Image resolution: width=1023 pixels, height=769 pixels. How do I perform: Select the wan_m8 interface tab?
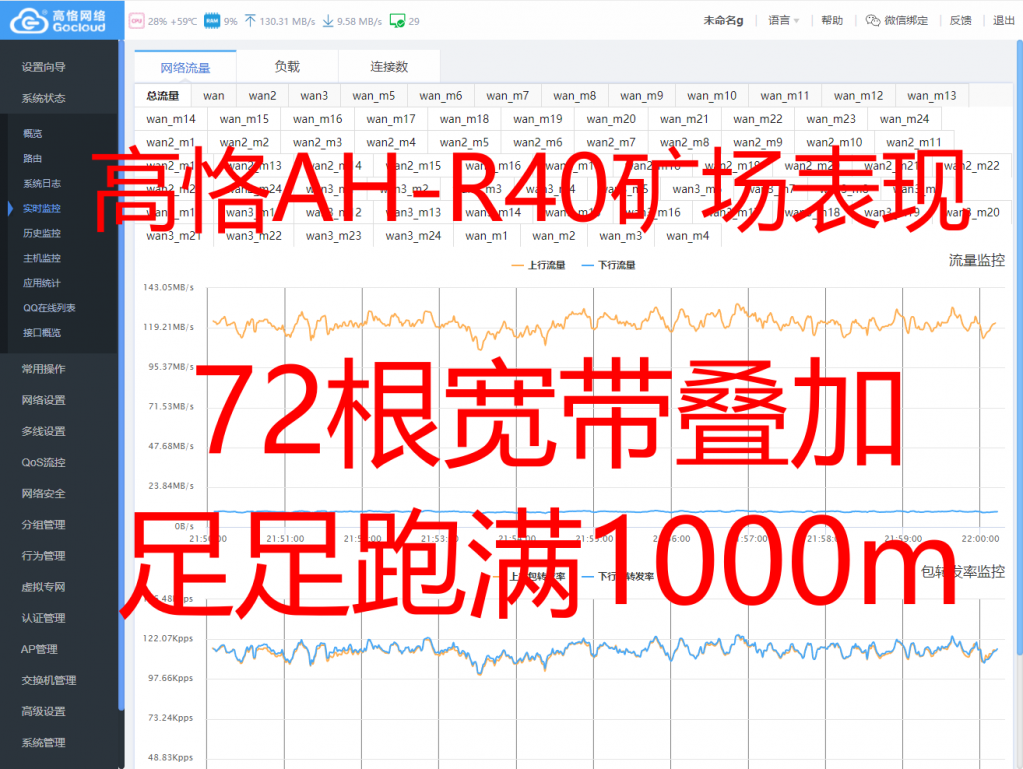click(x=575, y=96)
